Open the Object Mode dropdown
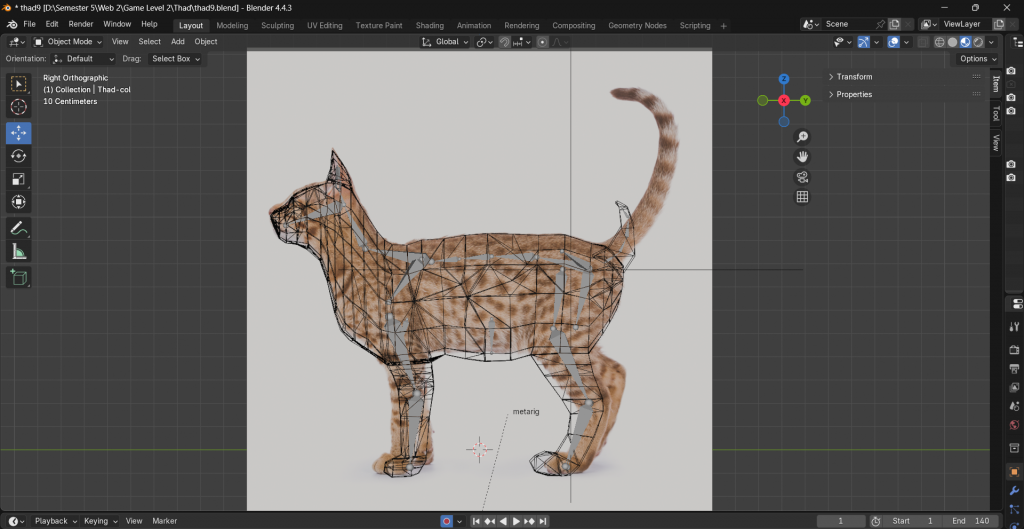Image resolution: width=1024 pixels, height=529 pixels. 68,42
